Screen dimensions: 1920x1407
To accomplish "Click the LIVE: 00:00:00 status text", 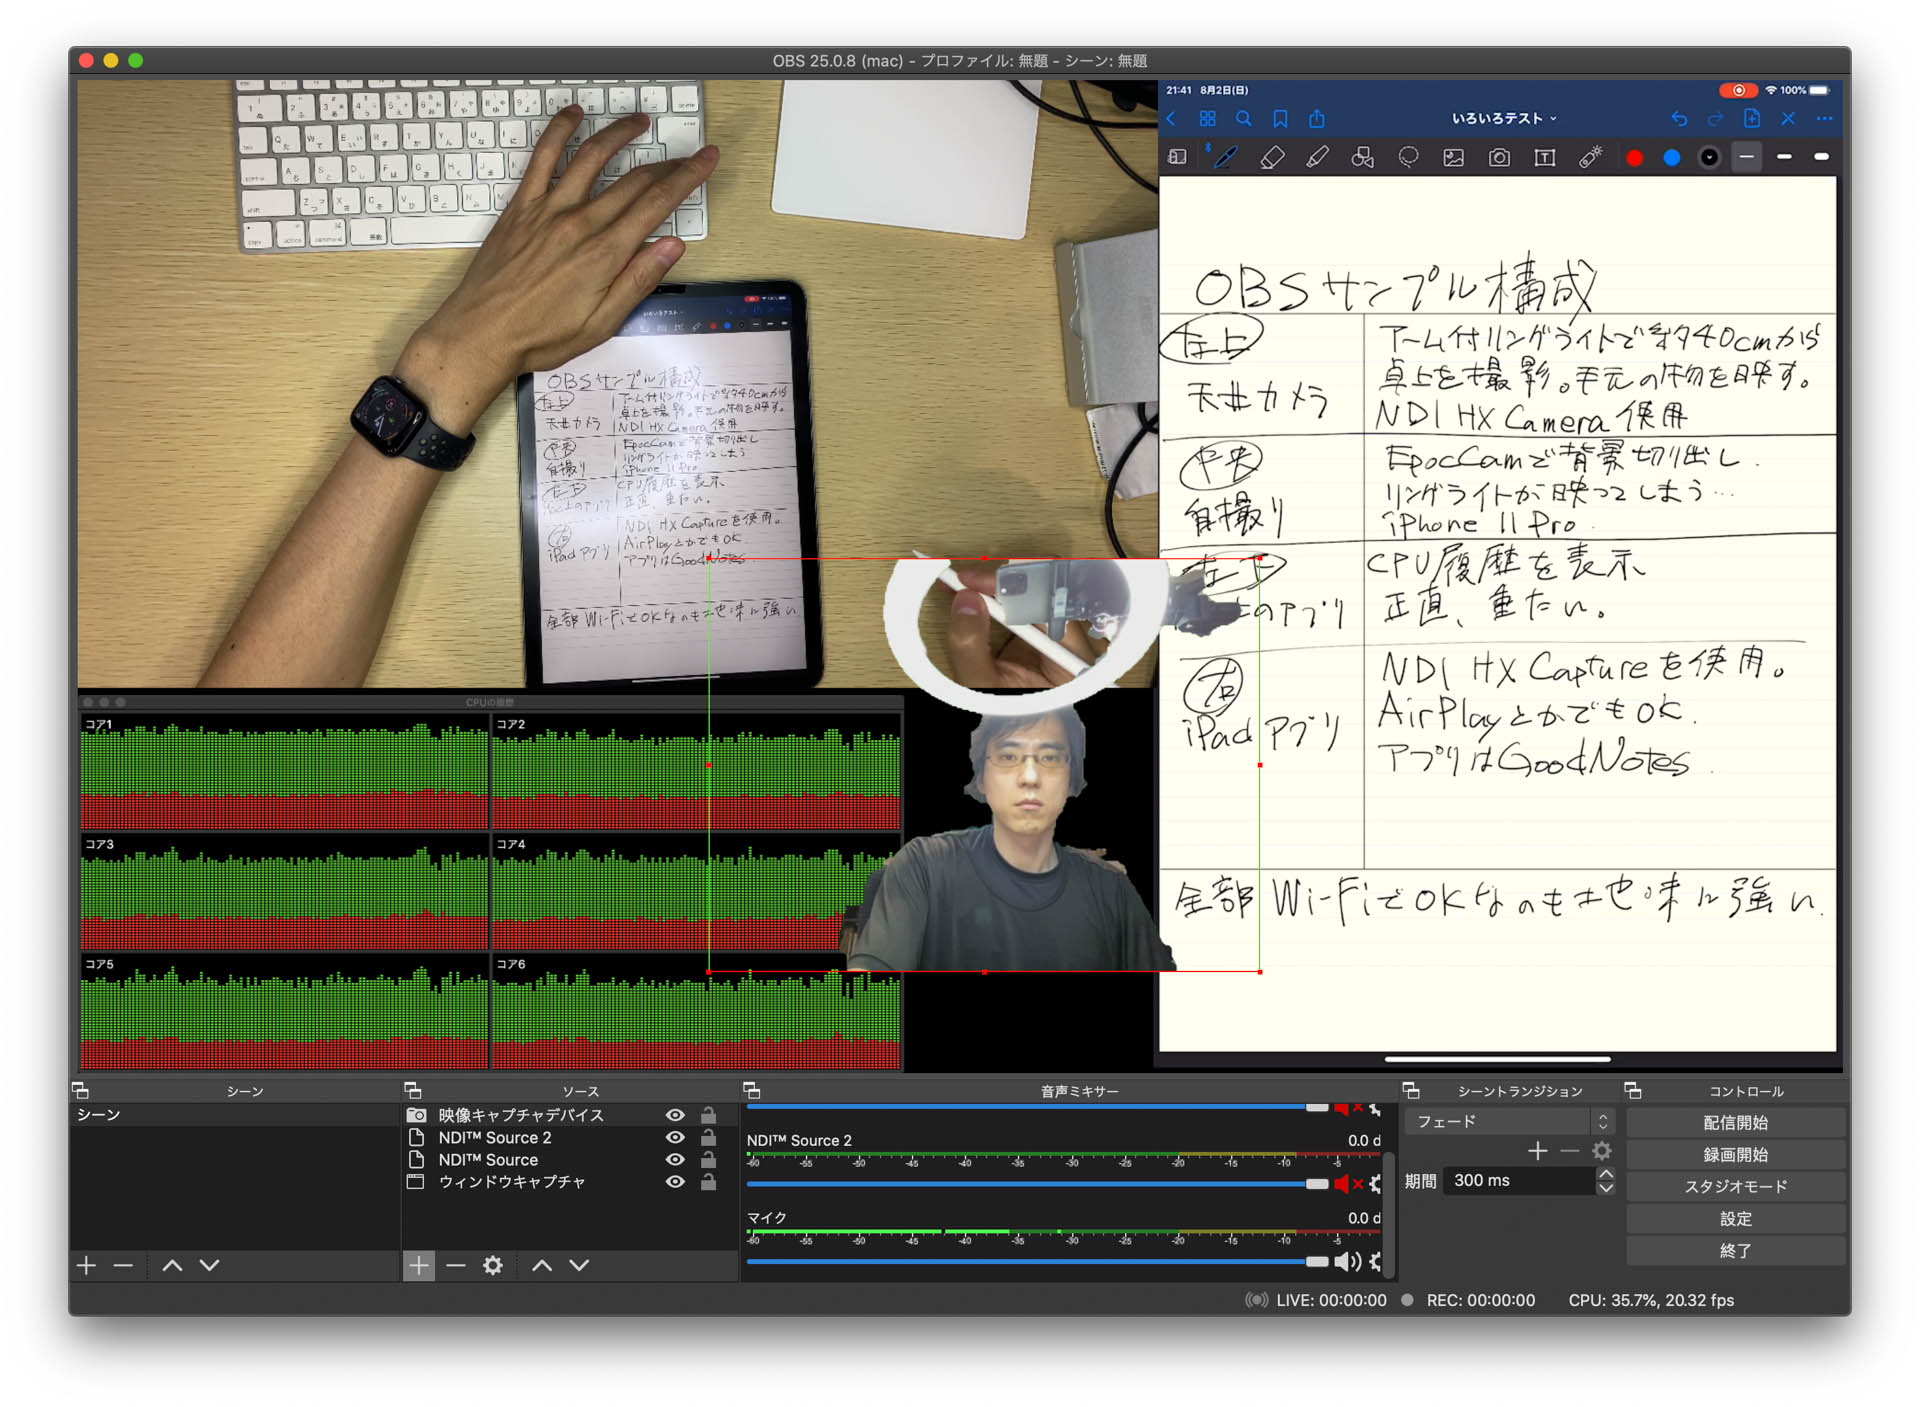I will (1331, 1300).
